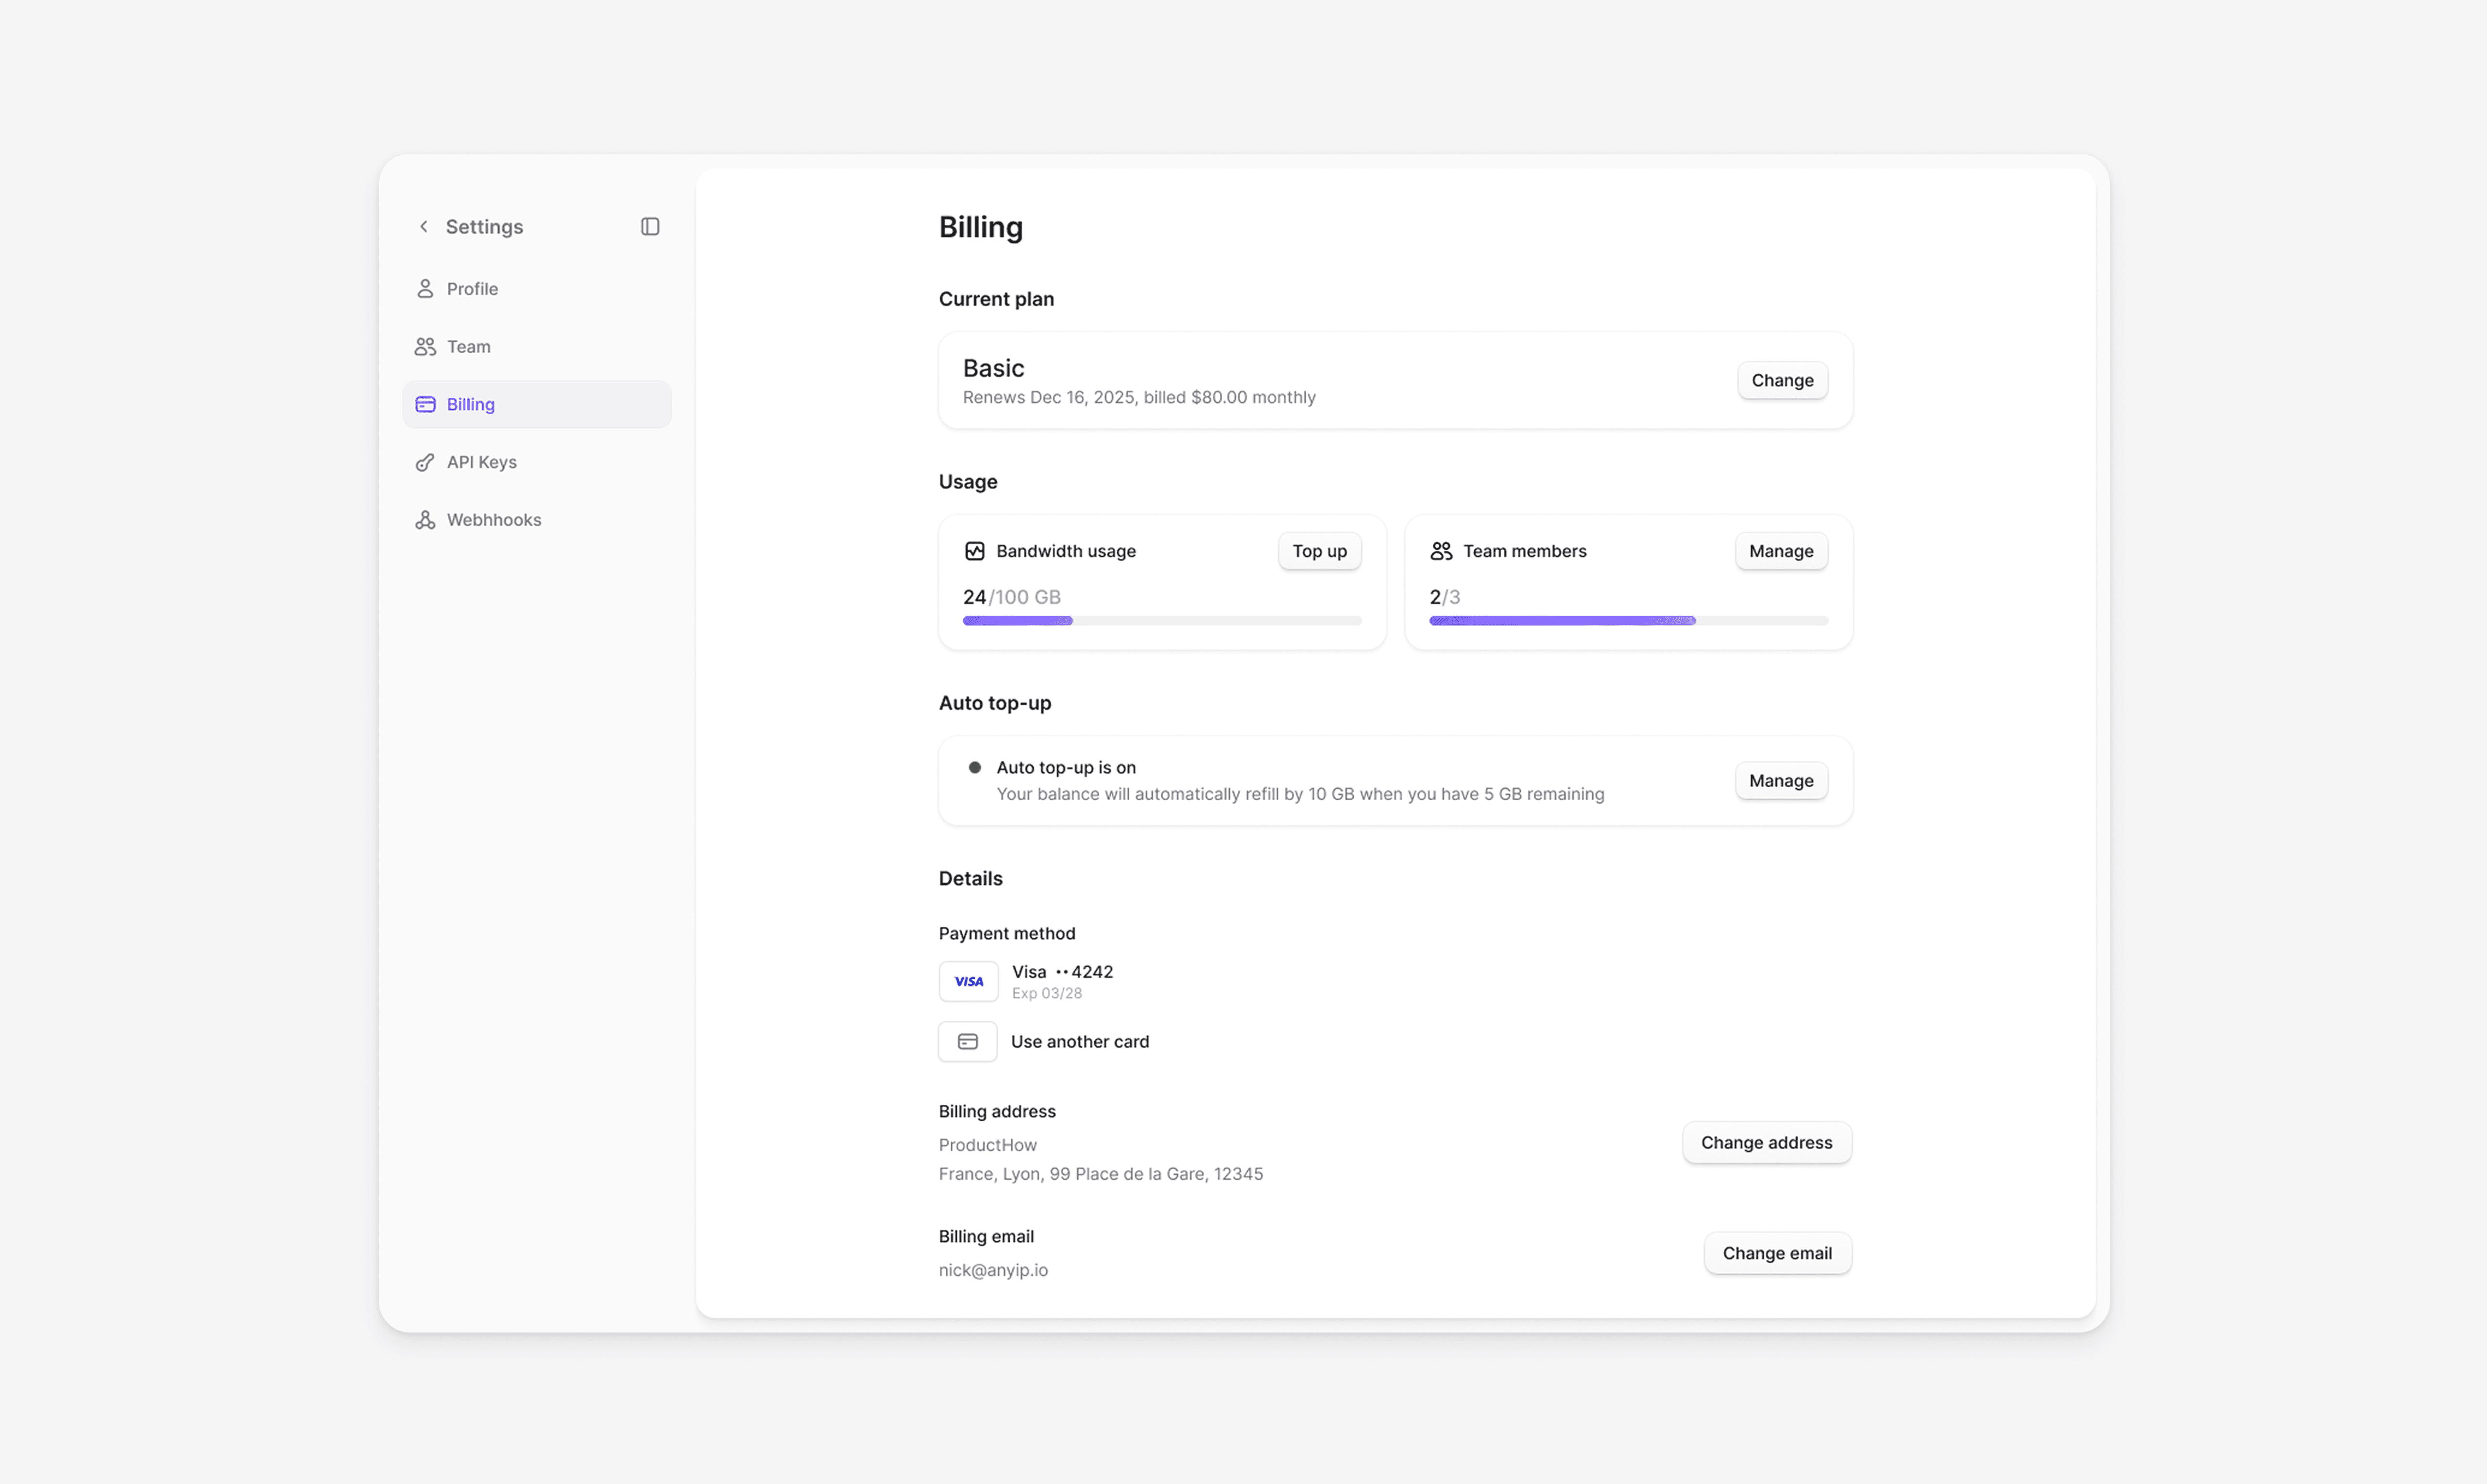This screenshot has height=1484, width=2487.
Task: Click the Webhooks icon in sidebar
Action: [x=425, y=520]
